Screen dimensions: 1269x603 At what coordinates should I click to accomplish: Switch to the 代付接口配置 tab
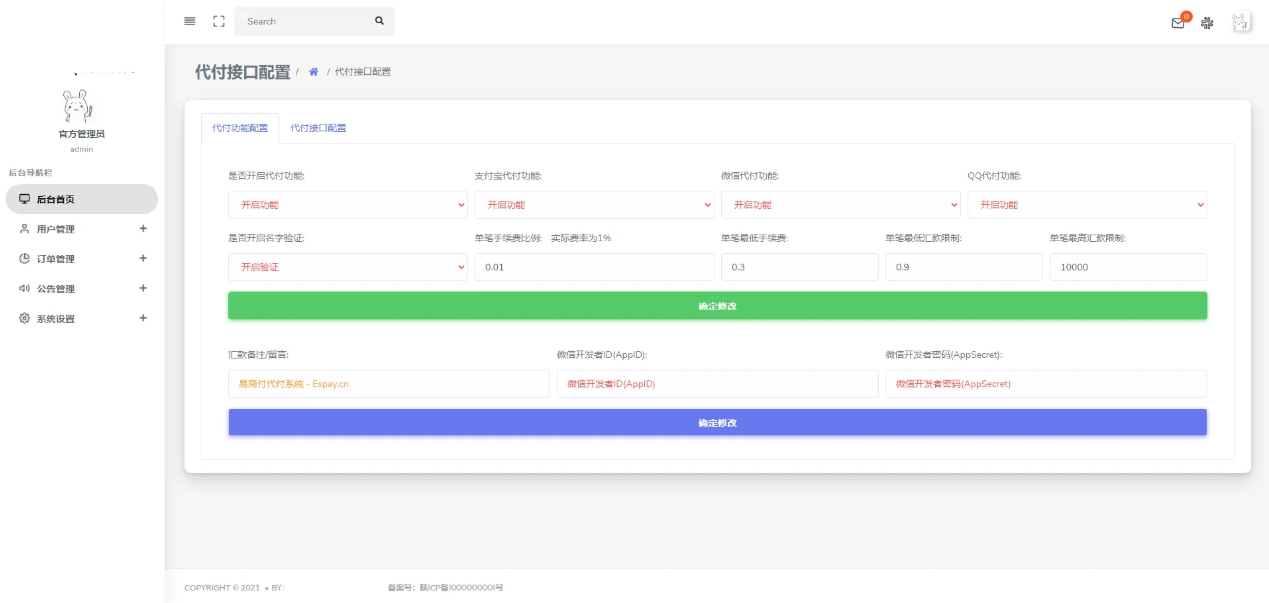click(318, 129)
